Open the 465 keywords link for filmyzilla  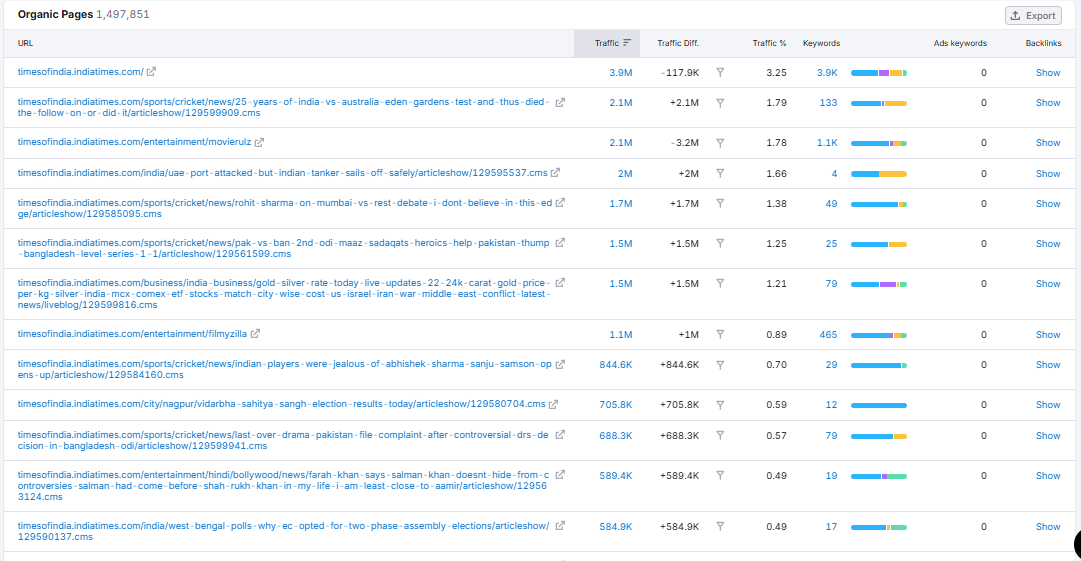click(x=828, y=334)
